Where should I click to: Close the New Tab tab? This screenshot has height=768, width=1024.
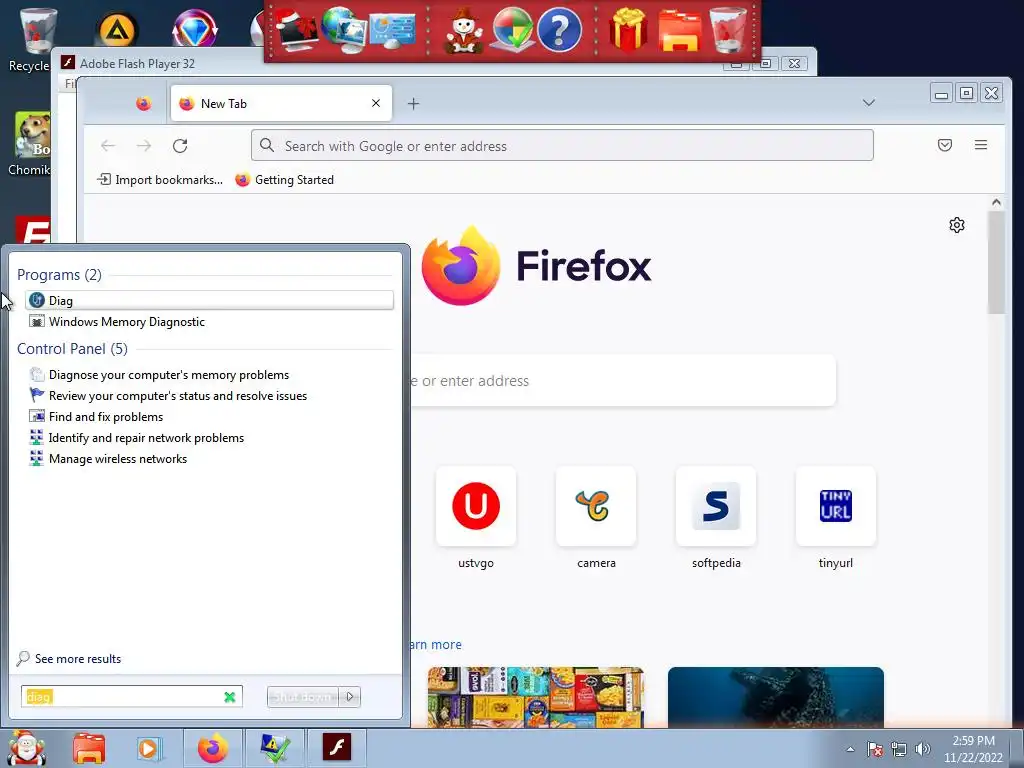pyautogui.click(x=376, y=103)
